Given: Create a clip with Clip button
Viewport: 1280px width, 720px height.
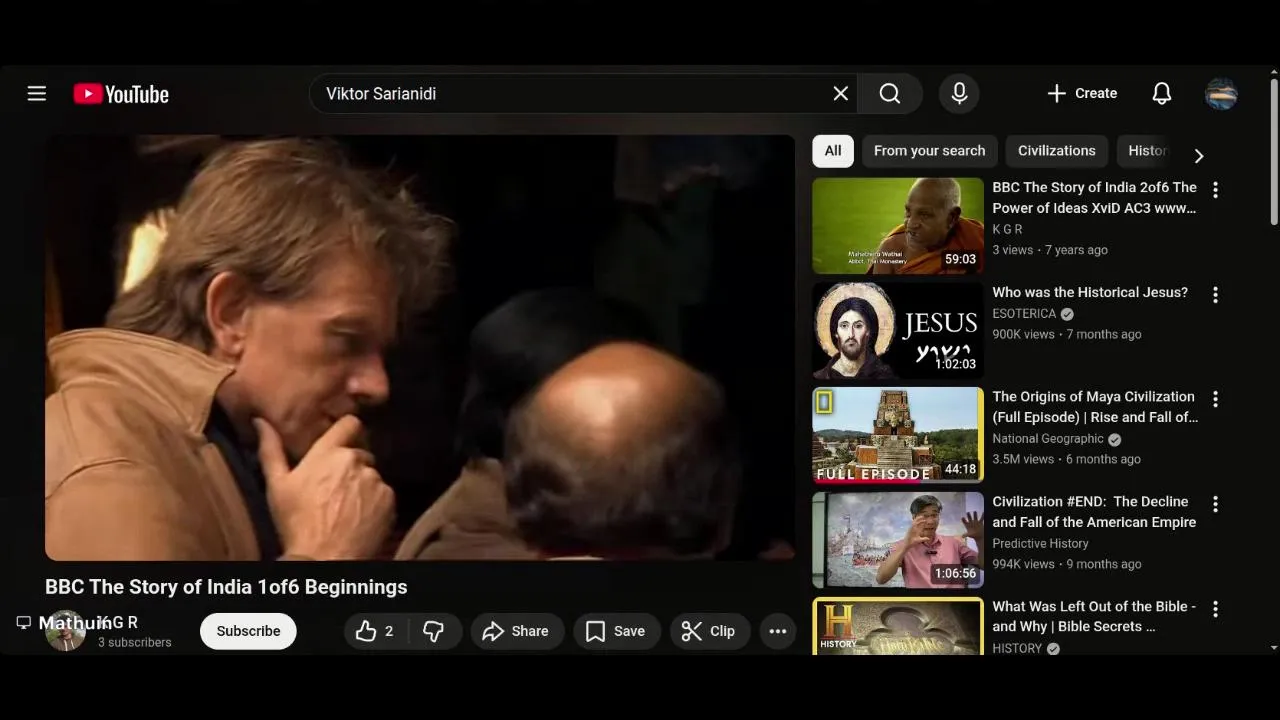Looking at the screenshot, I should click(708, 631).
